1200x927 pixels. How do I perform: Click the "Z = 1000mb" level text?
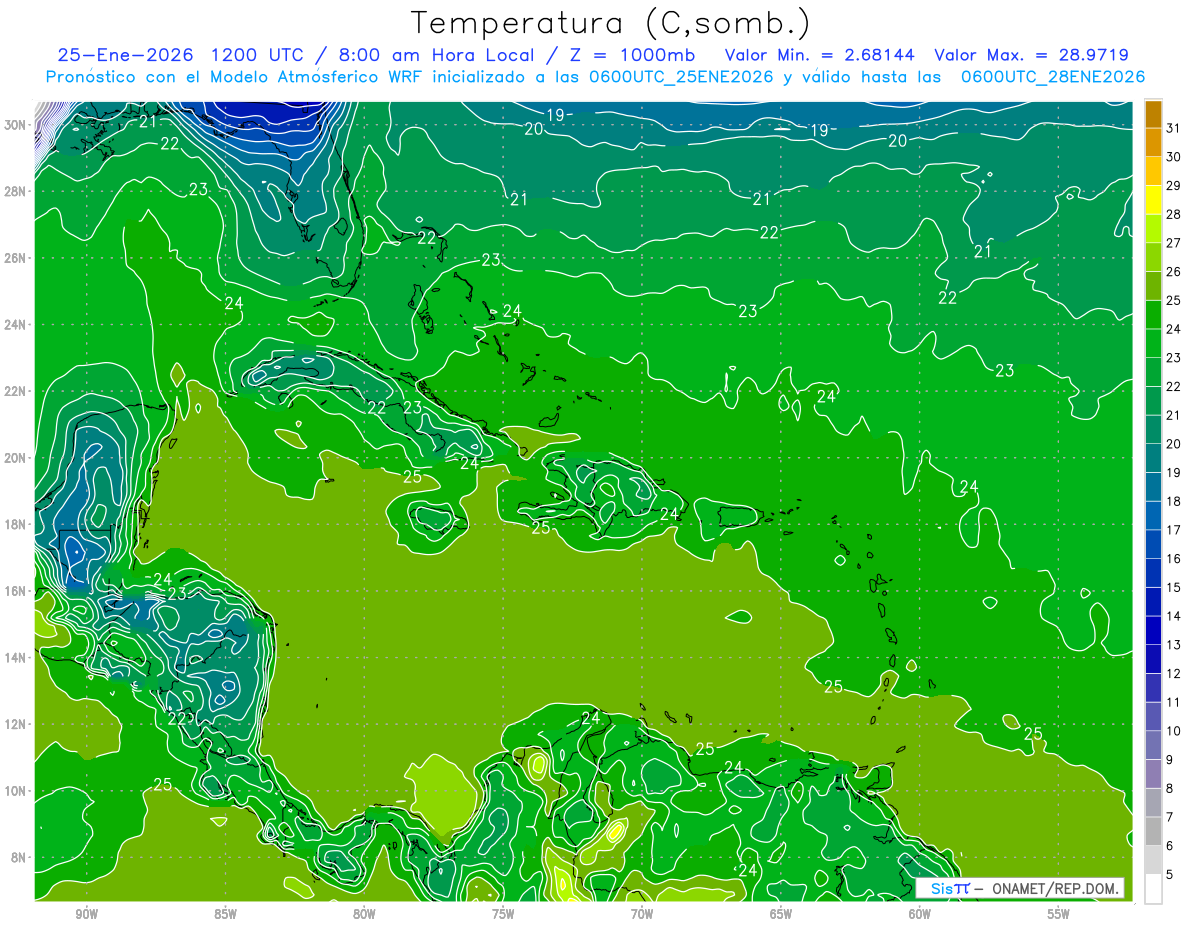tap(632, 55)
